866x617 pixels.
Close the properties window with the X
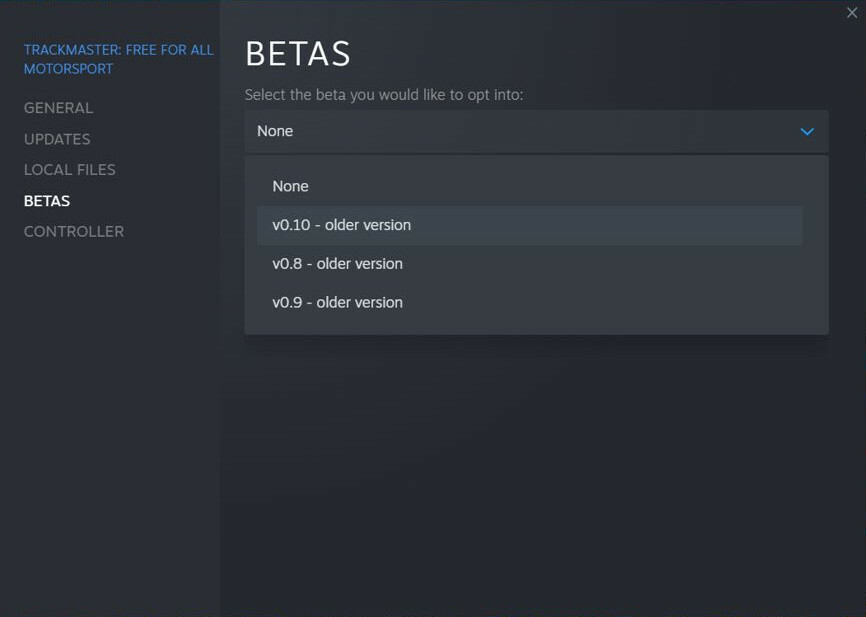coord(852,13)
